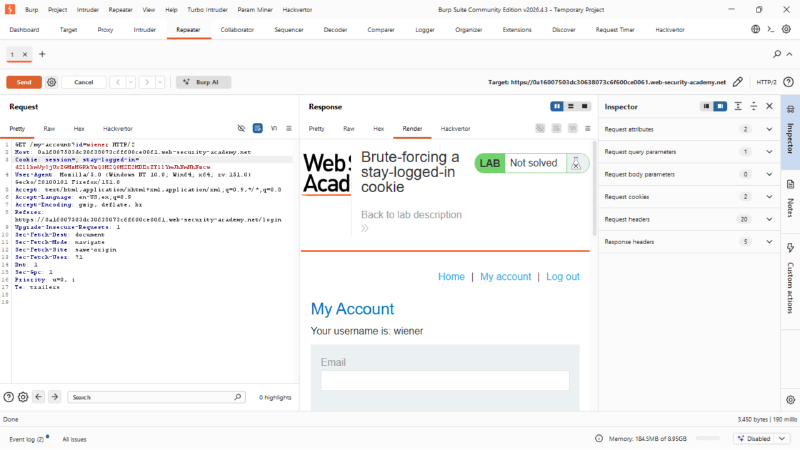This screenshot has width=800, height=450.
Task: Toggle the Request pretty-print wrap button
Action: tap(258, 128)
